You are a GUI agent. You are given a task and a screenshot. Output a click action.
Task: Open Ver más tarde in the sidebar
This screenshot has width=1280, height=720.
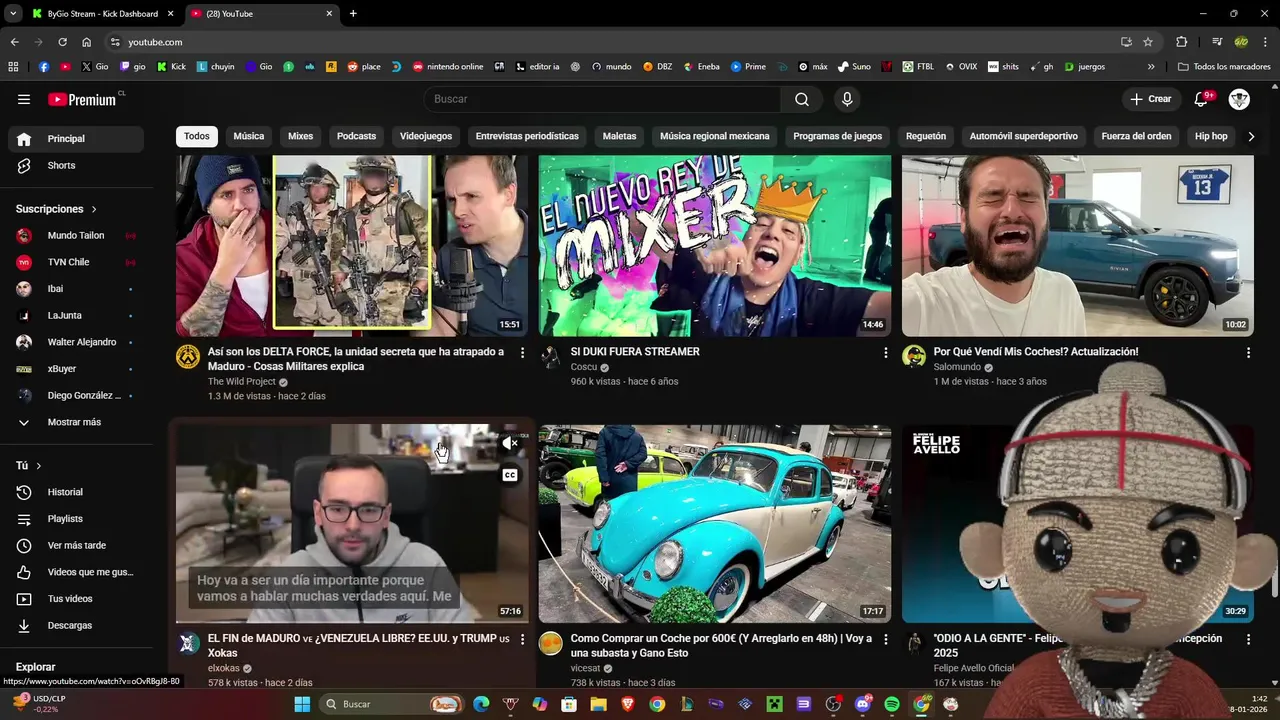coord(76,545)
